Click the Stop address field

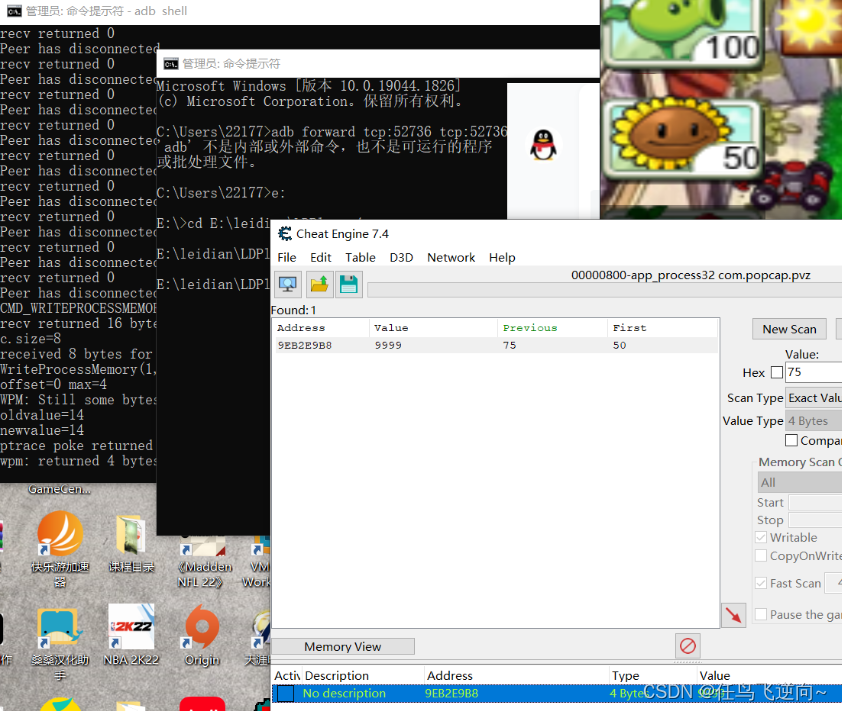point(815,520)
